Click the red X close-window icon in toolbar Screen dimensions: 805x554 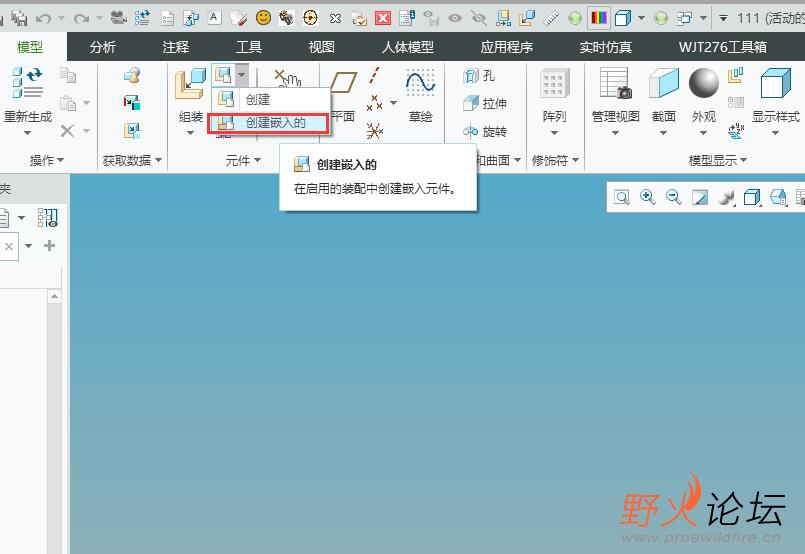point(382,18)
